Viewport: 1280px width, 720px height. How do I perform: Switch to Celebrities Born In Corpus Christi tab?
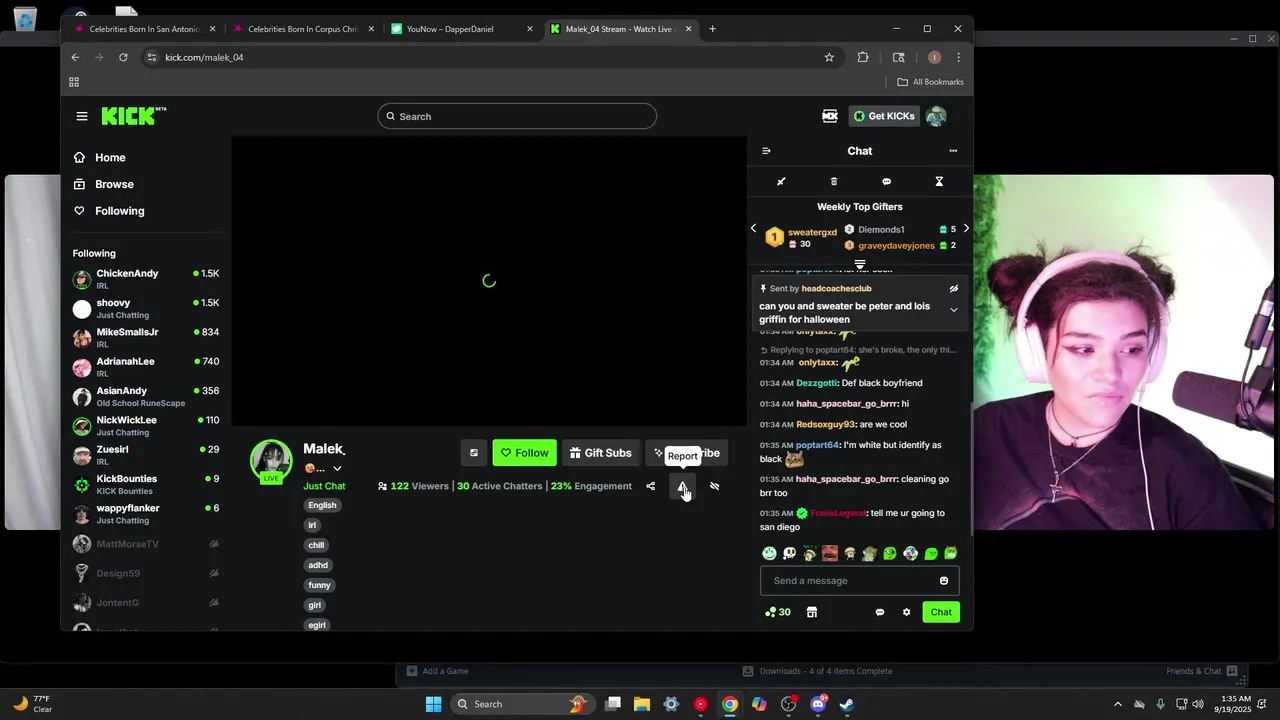(x=302, y=29)
